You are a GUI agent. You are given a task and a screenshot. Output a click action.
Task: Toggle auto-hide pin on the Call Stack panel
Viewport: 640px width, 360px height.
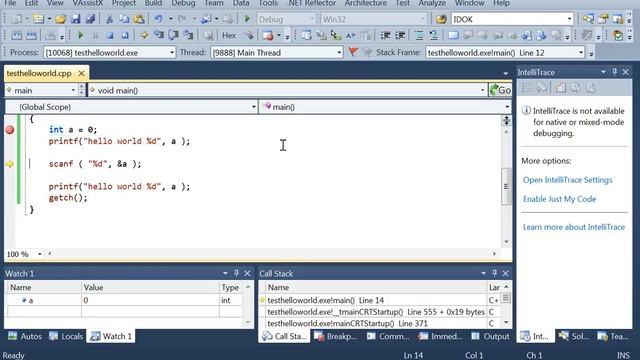tap(495, 273)
